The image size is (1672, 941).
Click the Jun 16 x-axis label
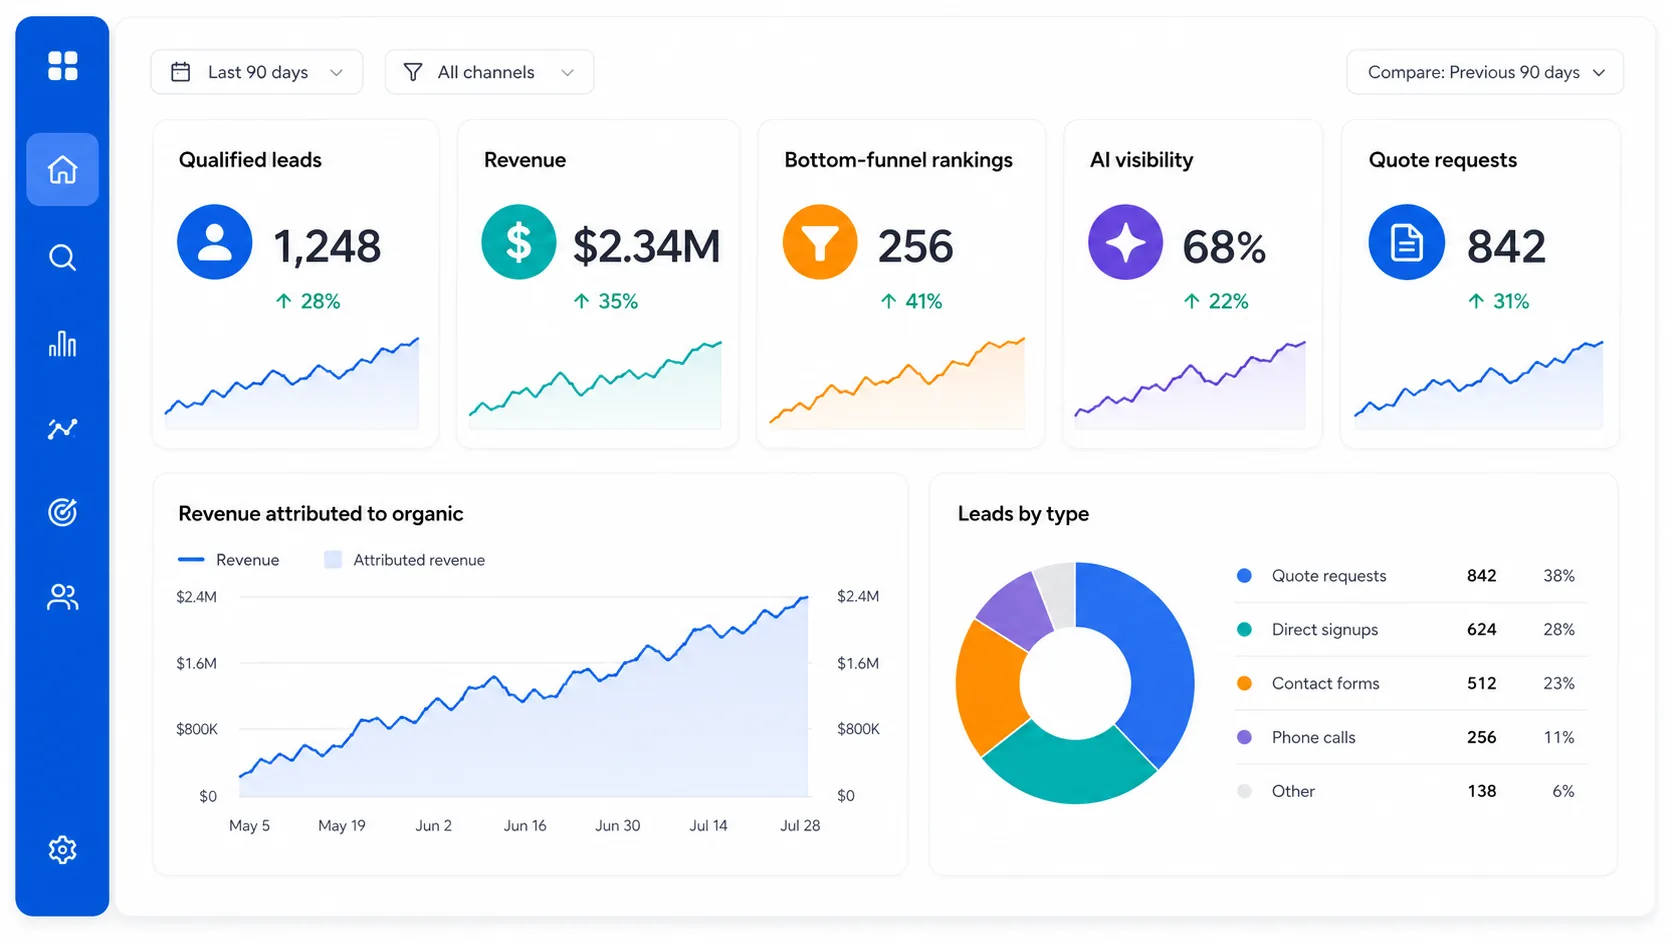pos(525,826)
